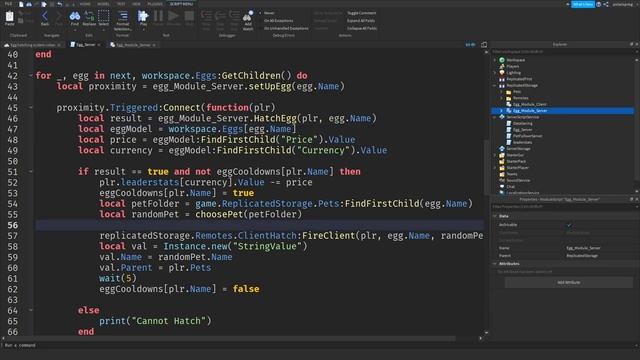Toggle the Archivable checkbox in Properties
The image size is (640, 360).
(569, 225)
